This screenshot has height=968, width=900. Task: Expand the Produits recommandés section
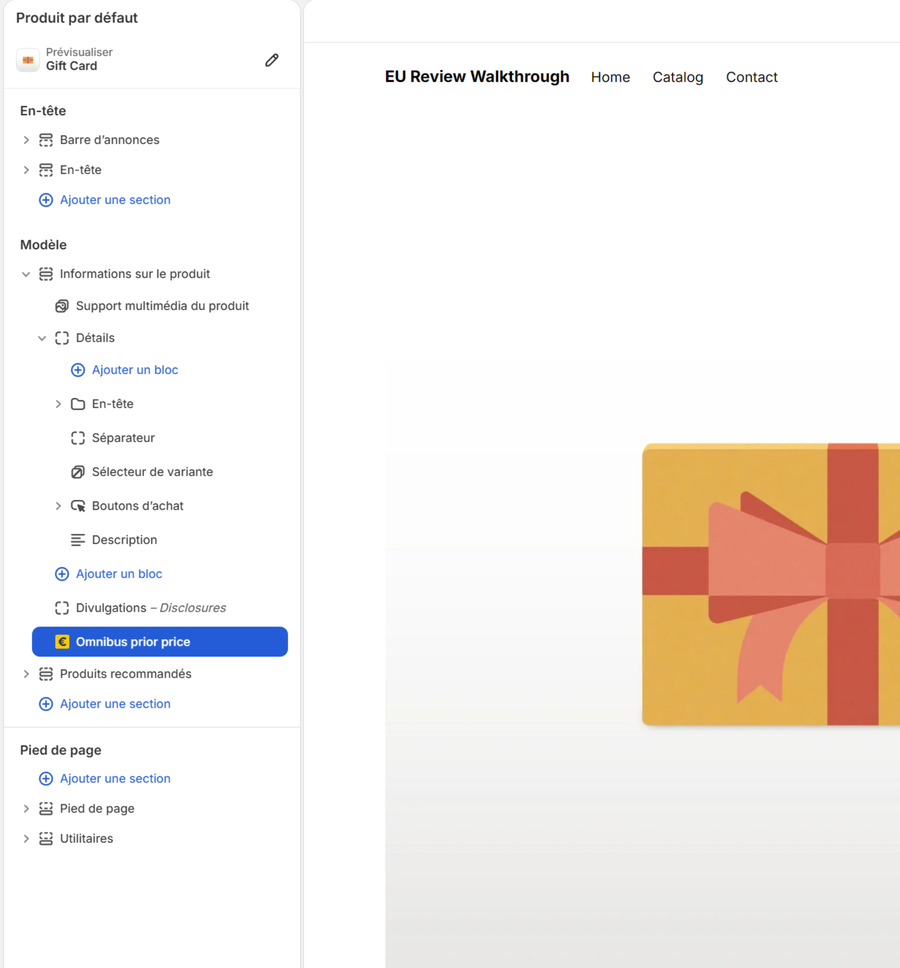click(x=26, y=674)
